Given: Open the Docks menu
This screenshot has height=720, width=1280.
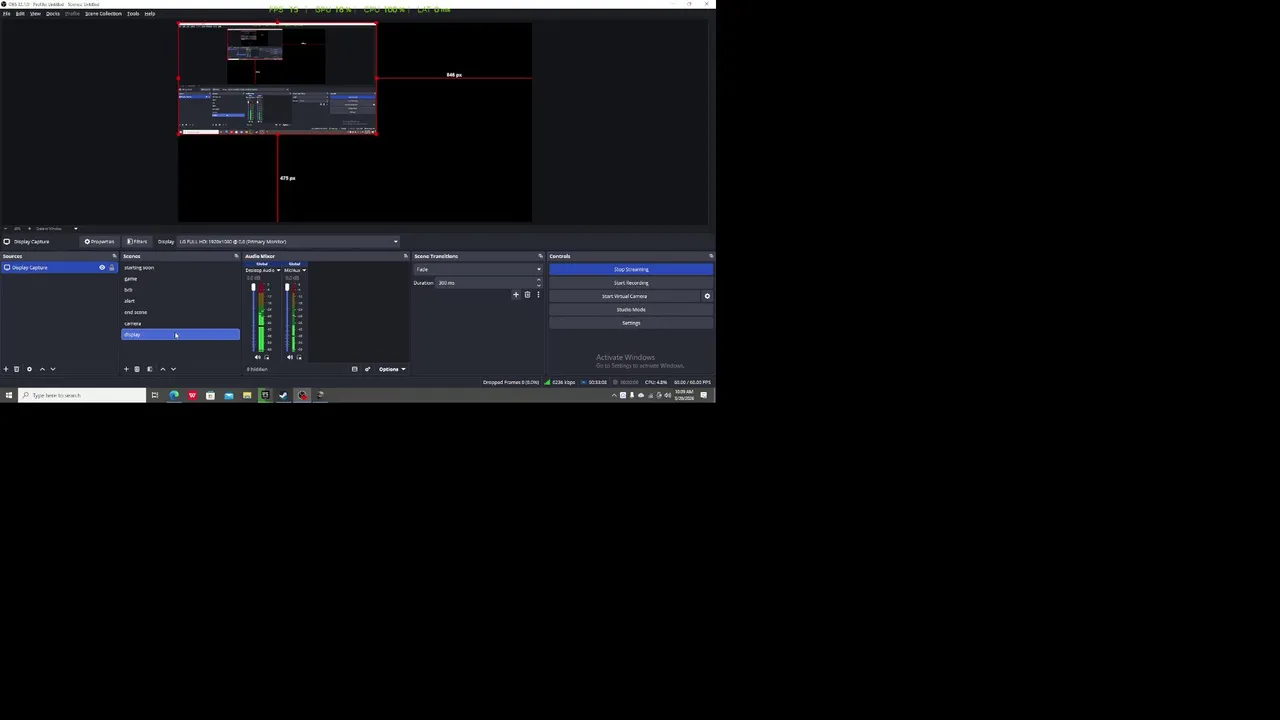Looking at the screenshot, I should pyautogui.click(x=53, y=13).
